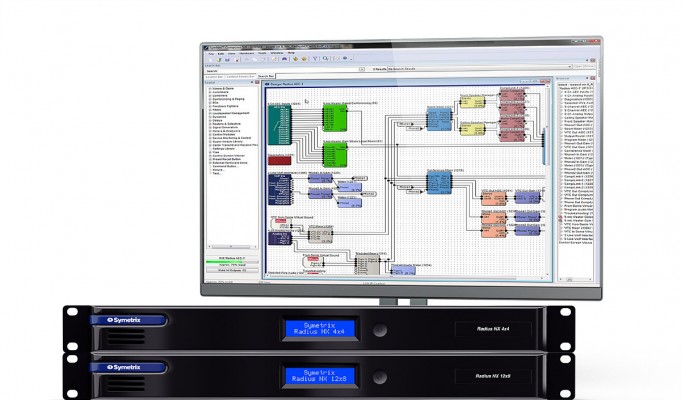Select Control Modules in Toolkit
The image size is (681, 400).
224,135
